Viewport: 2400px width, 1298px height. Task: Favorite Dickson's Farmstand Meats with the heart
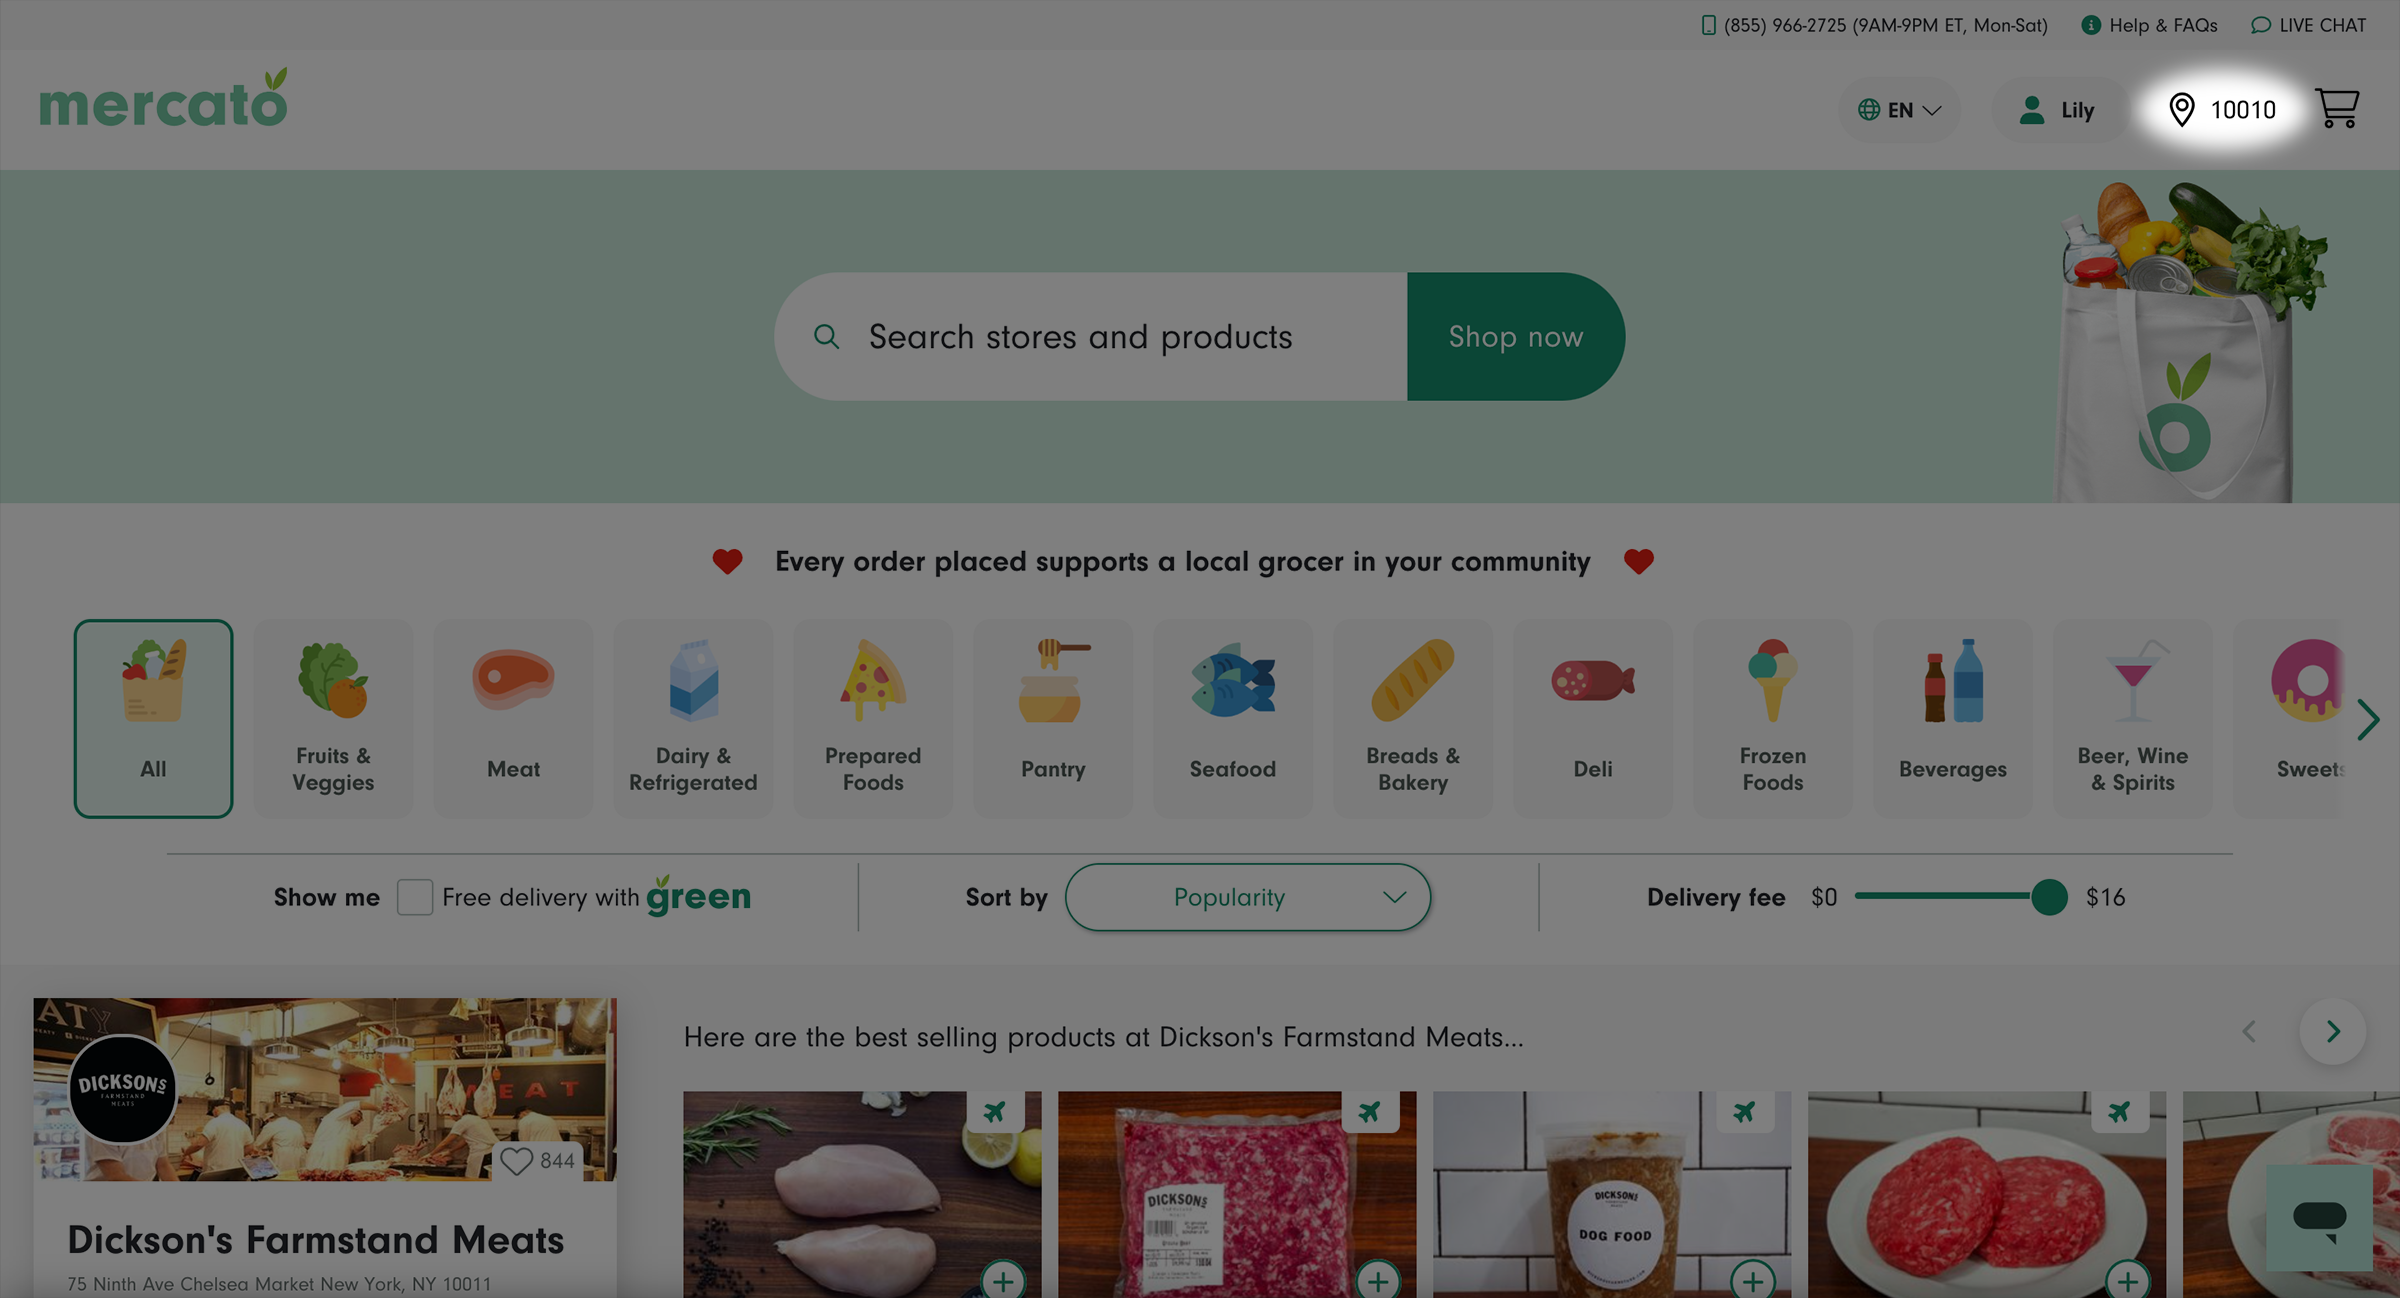517,1161
